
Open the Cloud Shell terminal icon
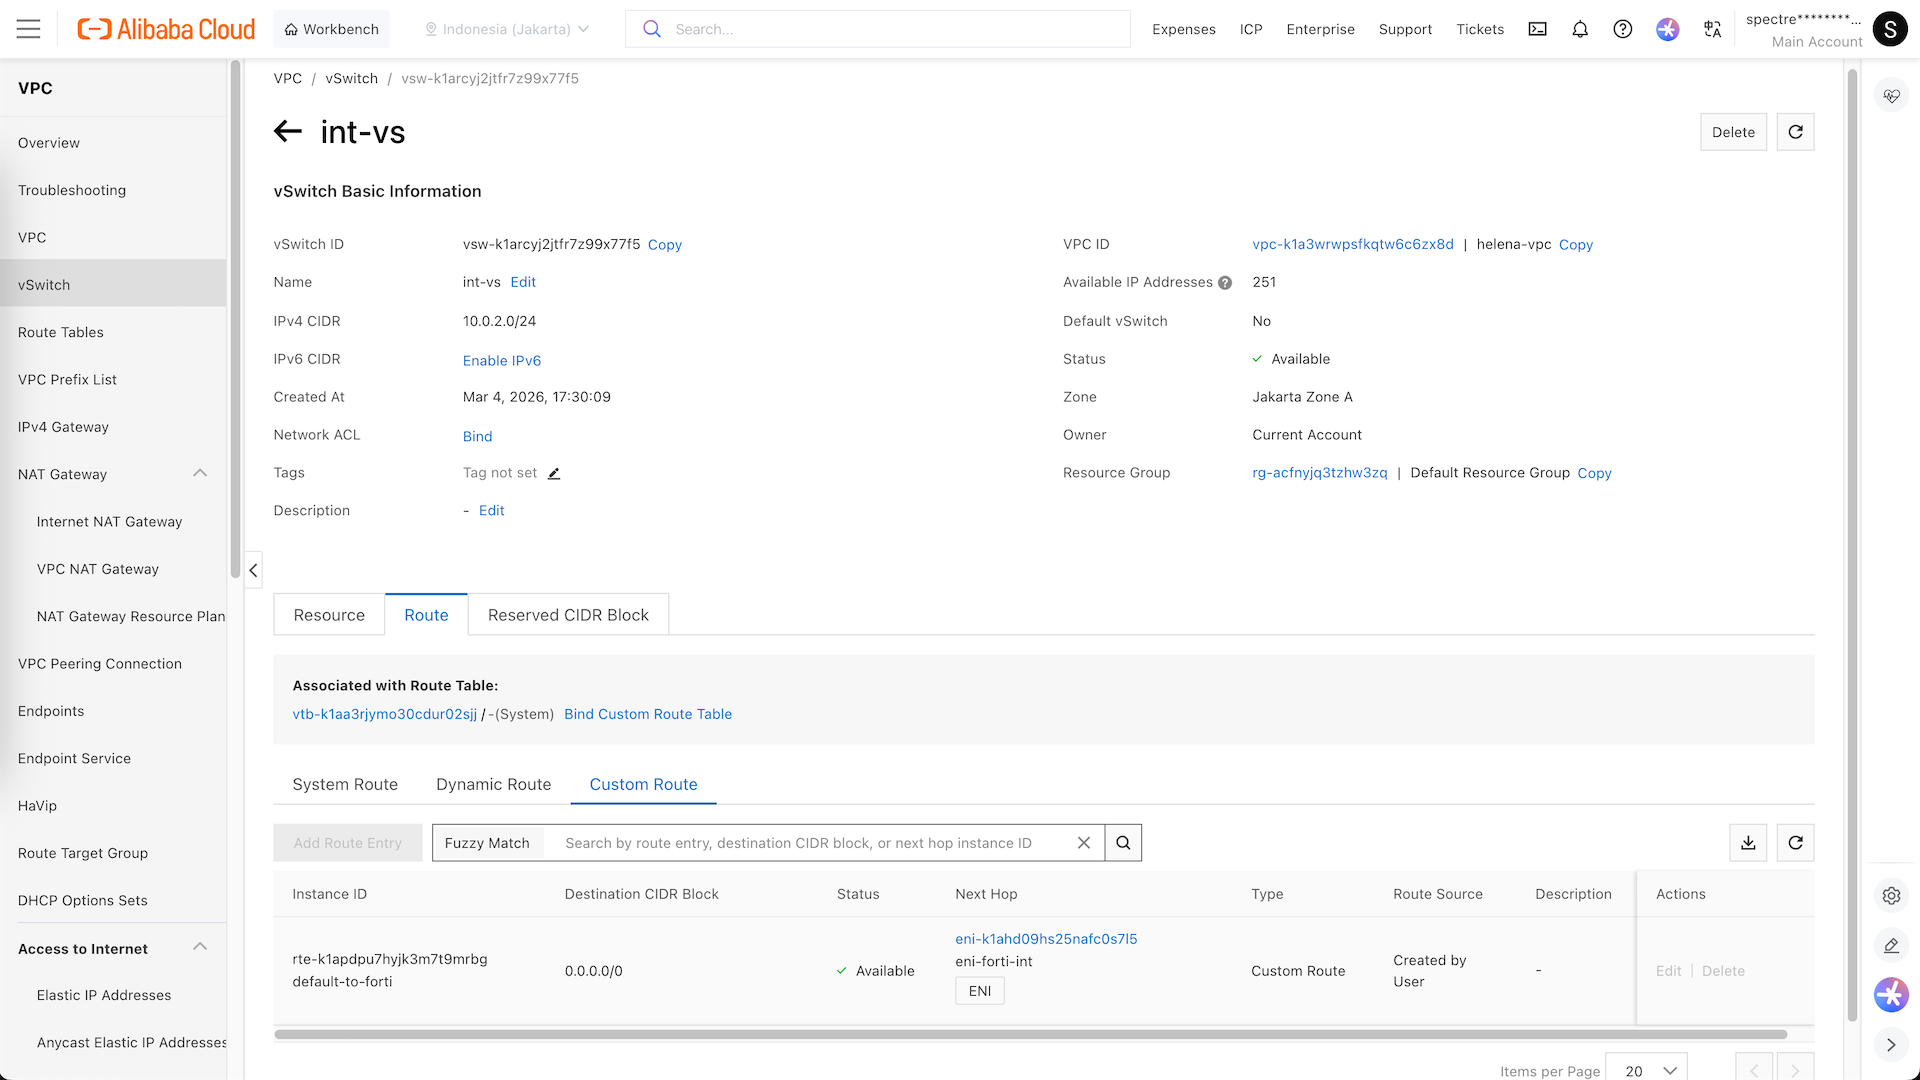click(x=1537, y=29)
